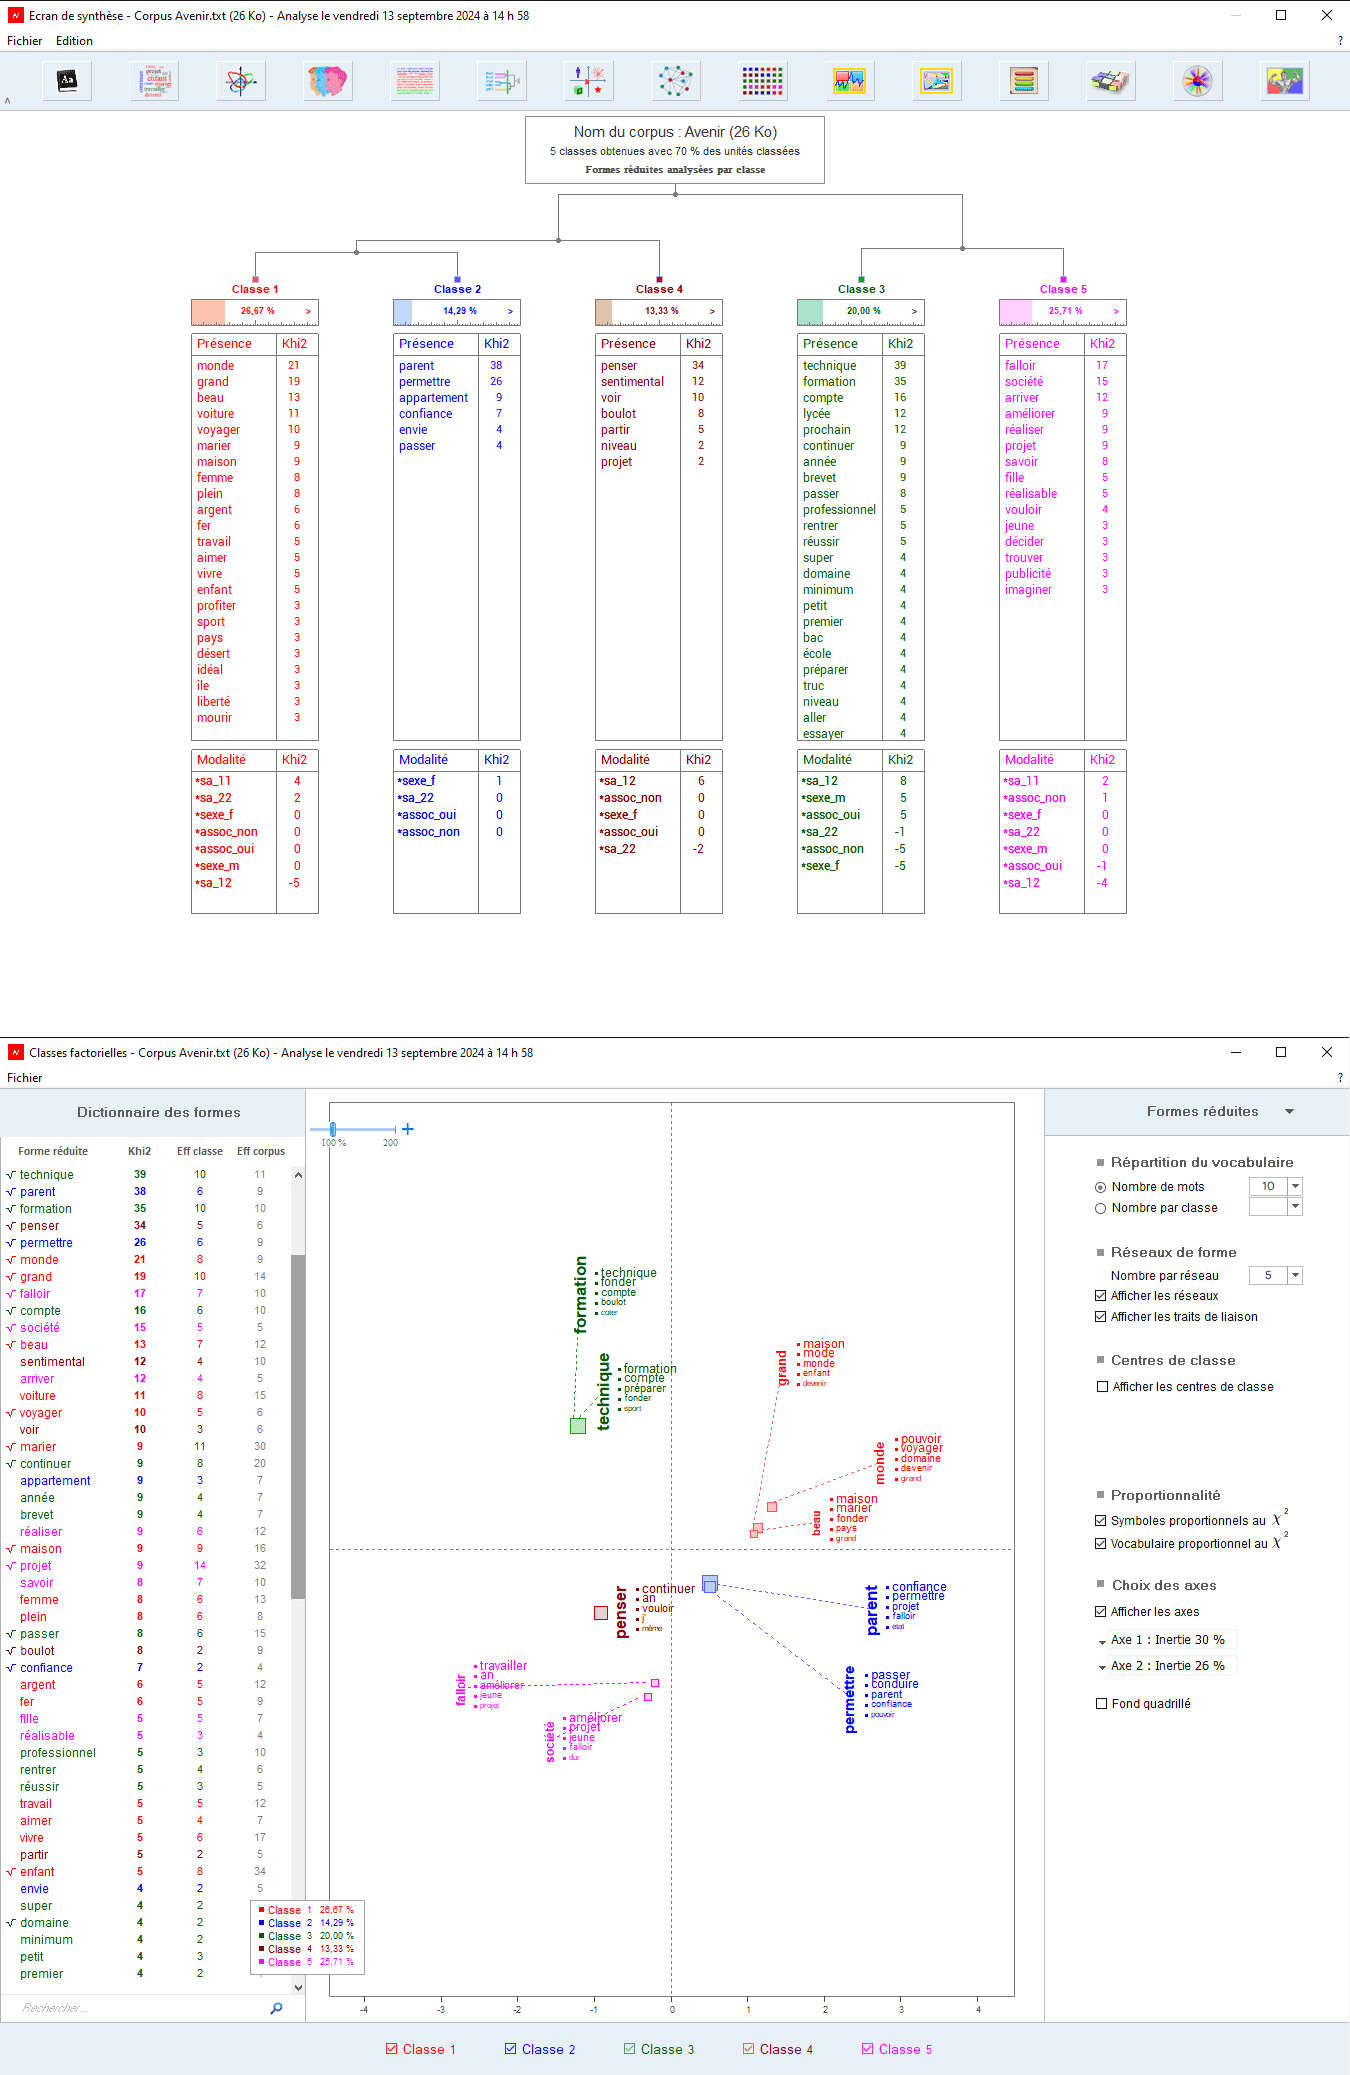The height and width of the screenshot is (2075, 1350).
Task: Click the Rechercher search field
Action: pyautogui.click(x=140, y=2008)
